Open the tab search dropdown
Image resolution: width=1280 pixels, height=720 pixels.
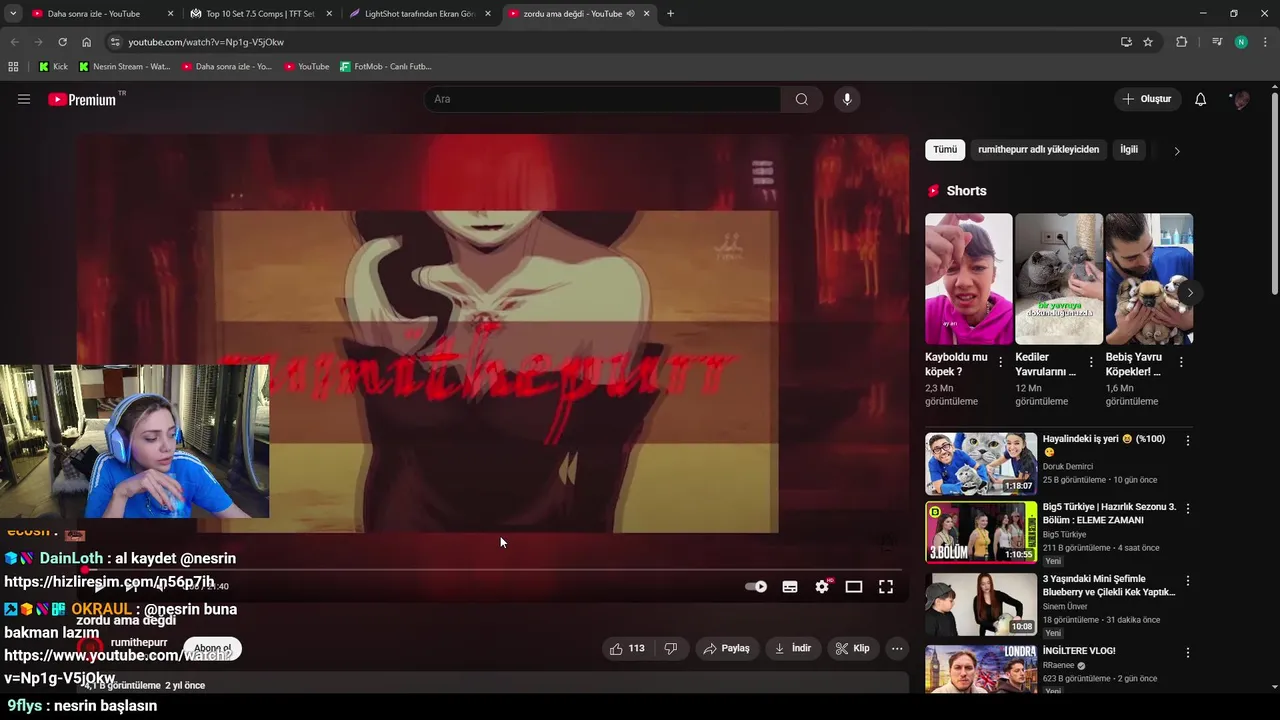13,14
